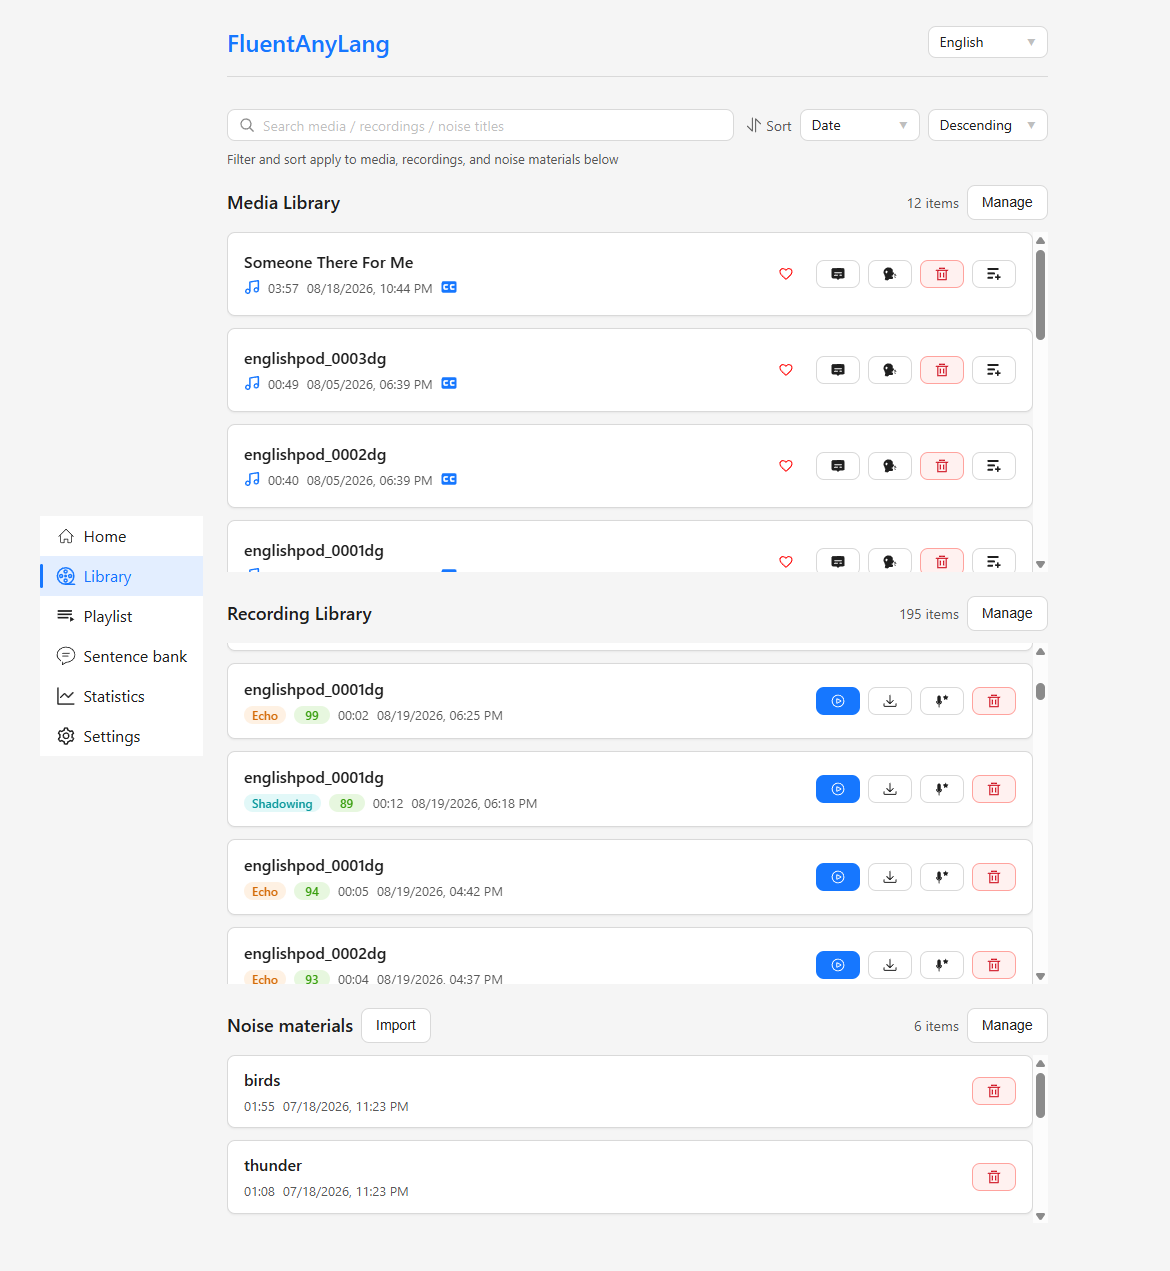The image size is (1170, 1271).
Task: Click the thunder noise material title
Action: [x=273, y=1165]
